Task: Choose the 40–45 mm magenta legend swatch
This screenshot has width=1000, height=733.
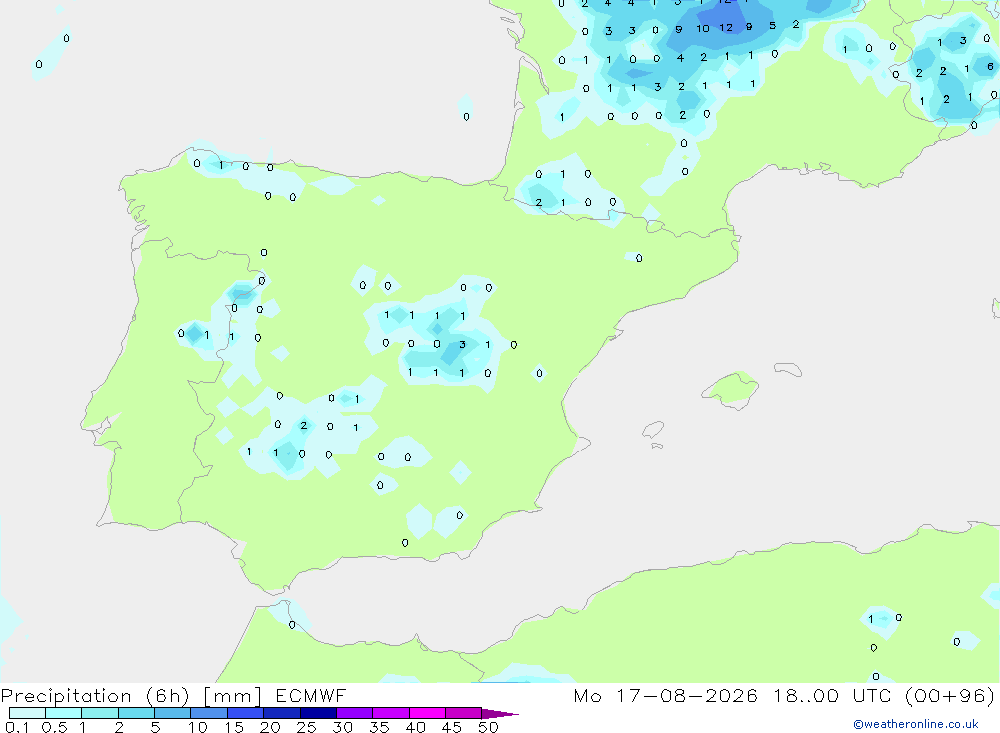Action: click(x=427, y=713)
